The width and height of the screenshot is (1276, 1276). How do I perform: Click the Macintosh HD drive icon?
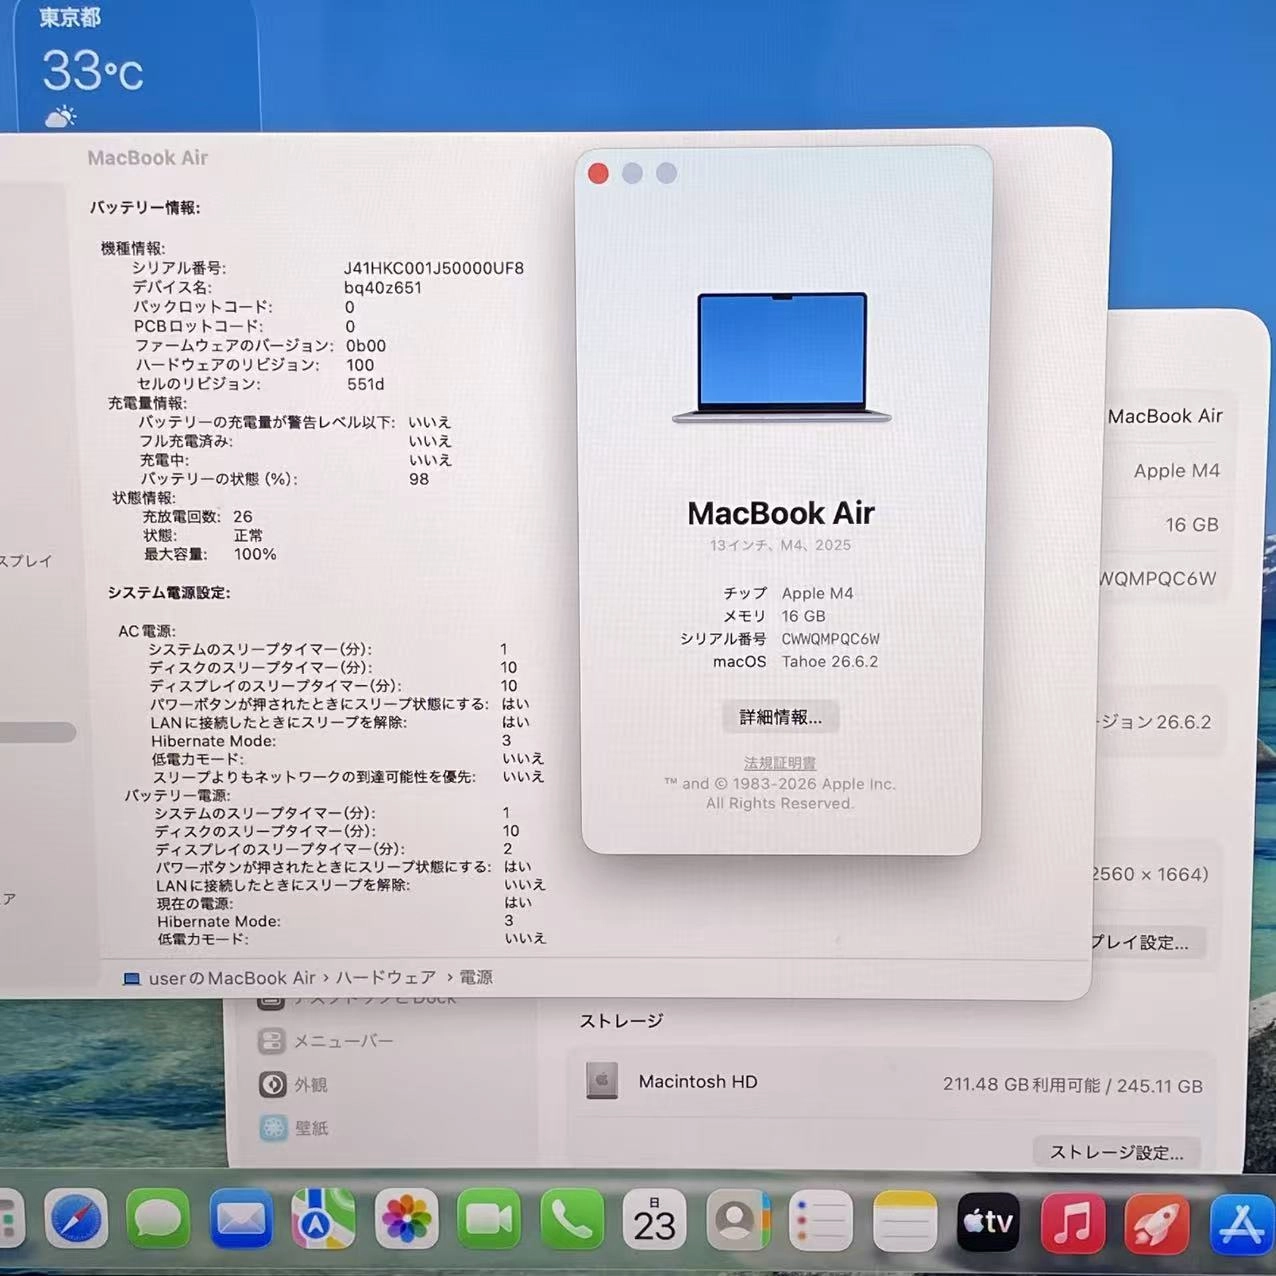601,1080
